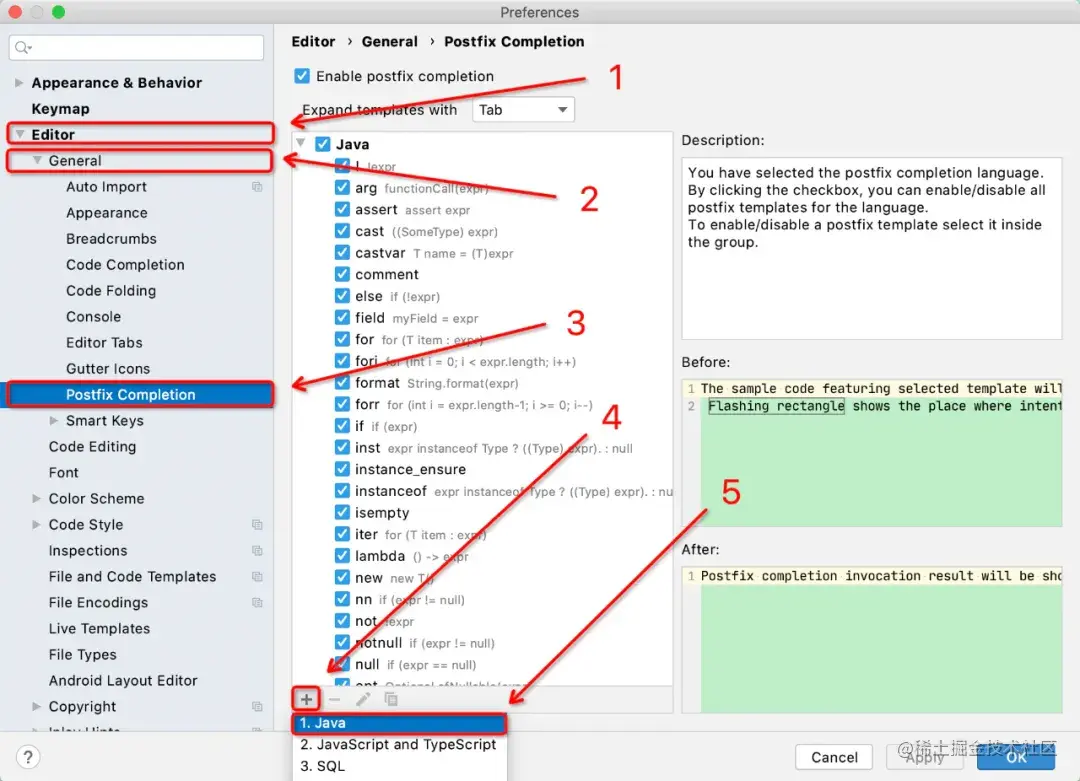Open Code Editing settings
The width and height of the screenshot is (1080, 781).
(x=92, y=446)
